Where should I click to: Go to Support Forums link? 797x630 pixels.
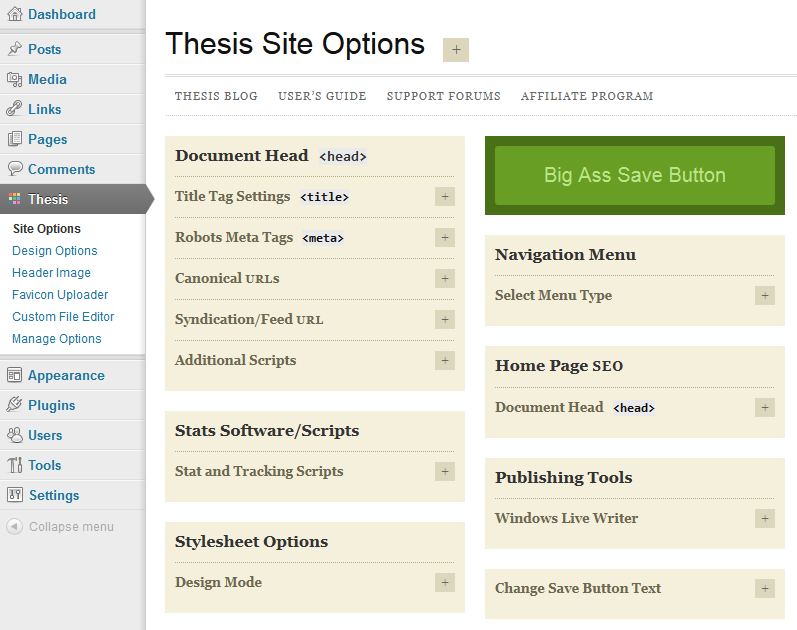443,96
